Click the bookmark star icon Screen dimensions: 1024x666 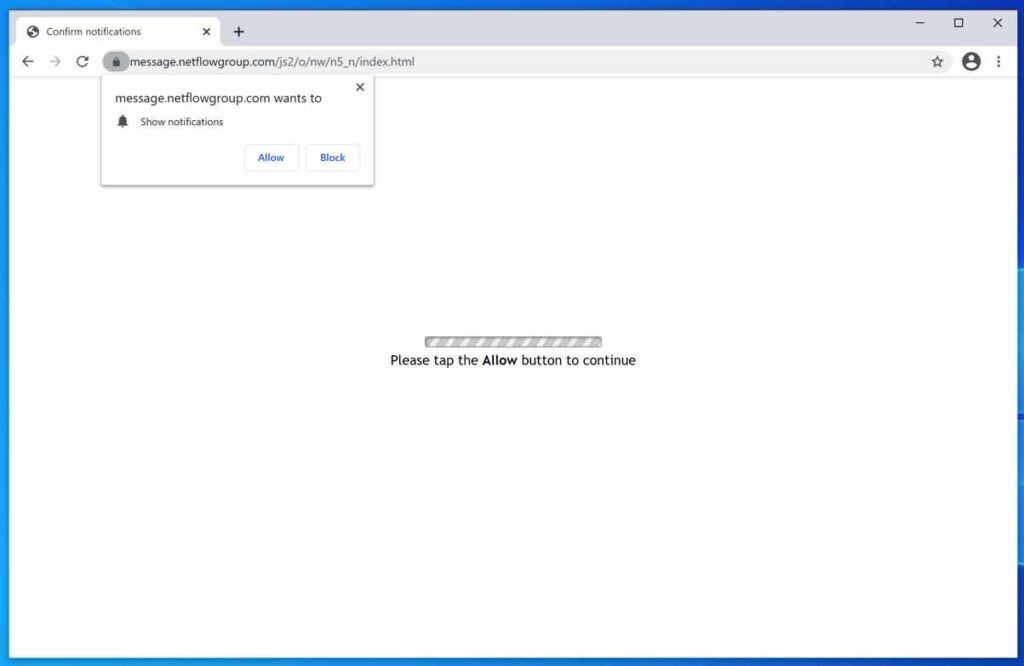pyautogui.click(x=937, y=61)
